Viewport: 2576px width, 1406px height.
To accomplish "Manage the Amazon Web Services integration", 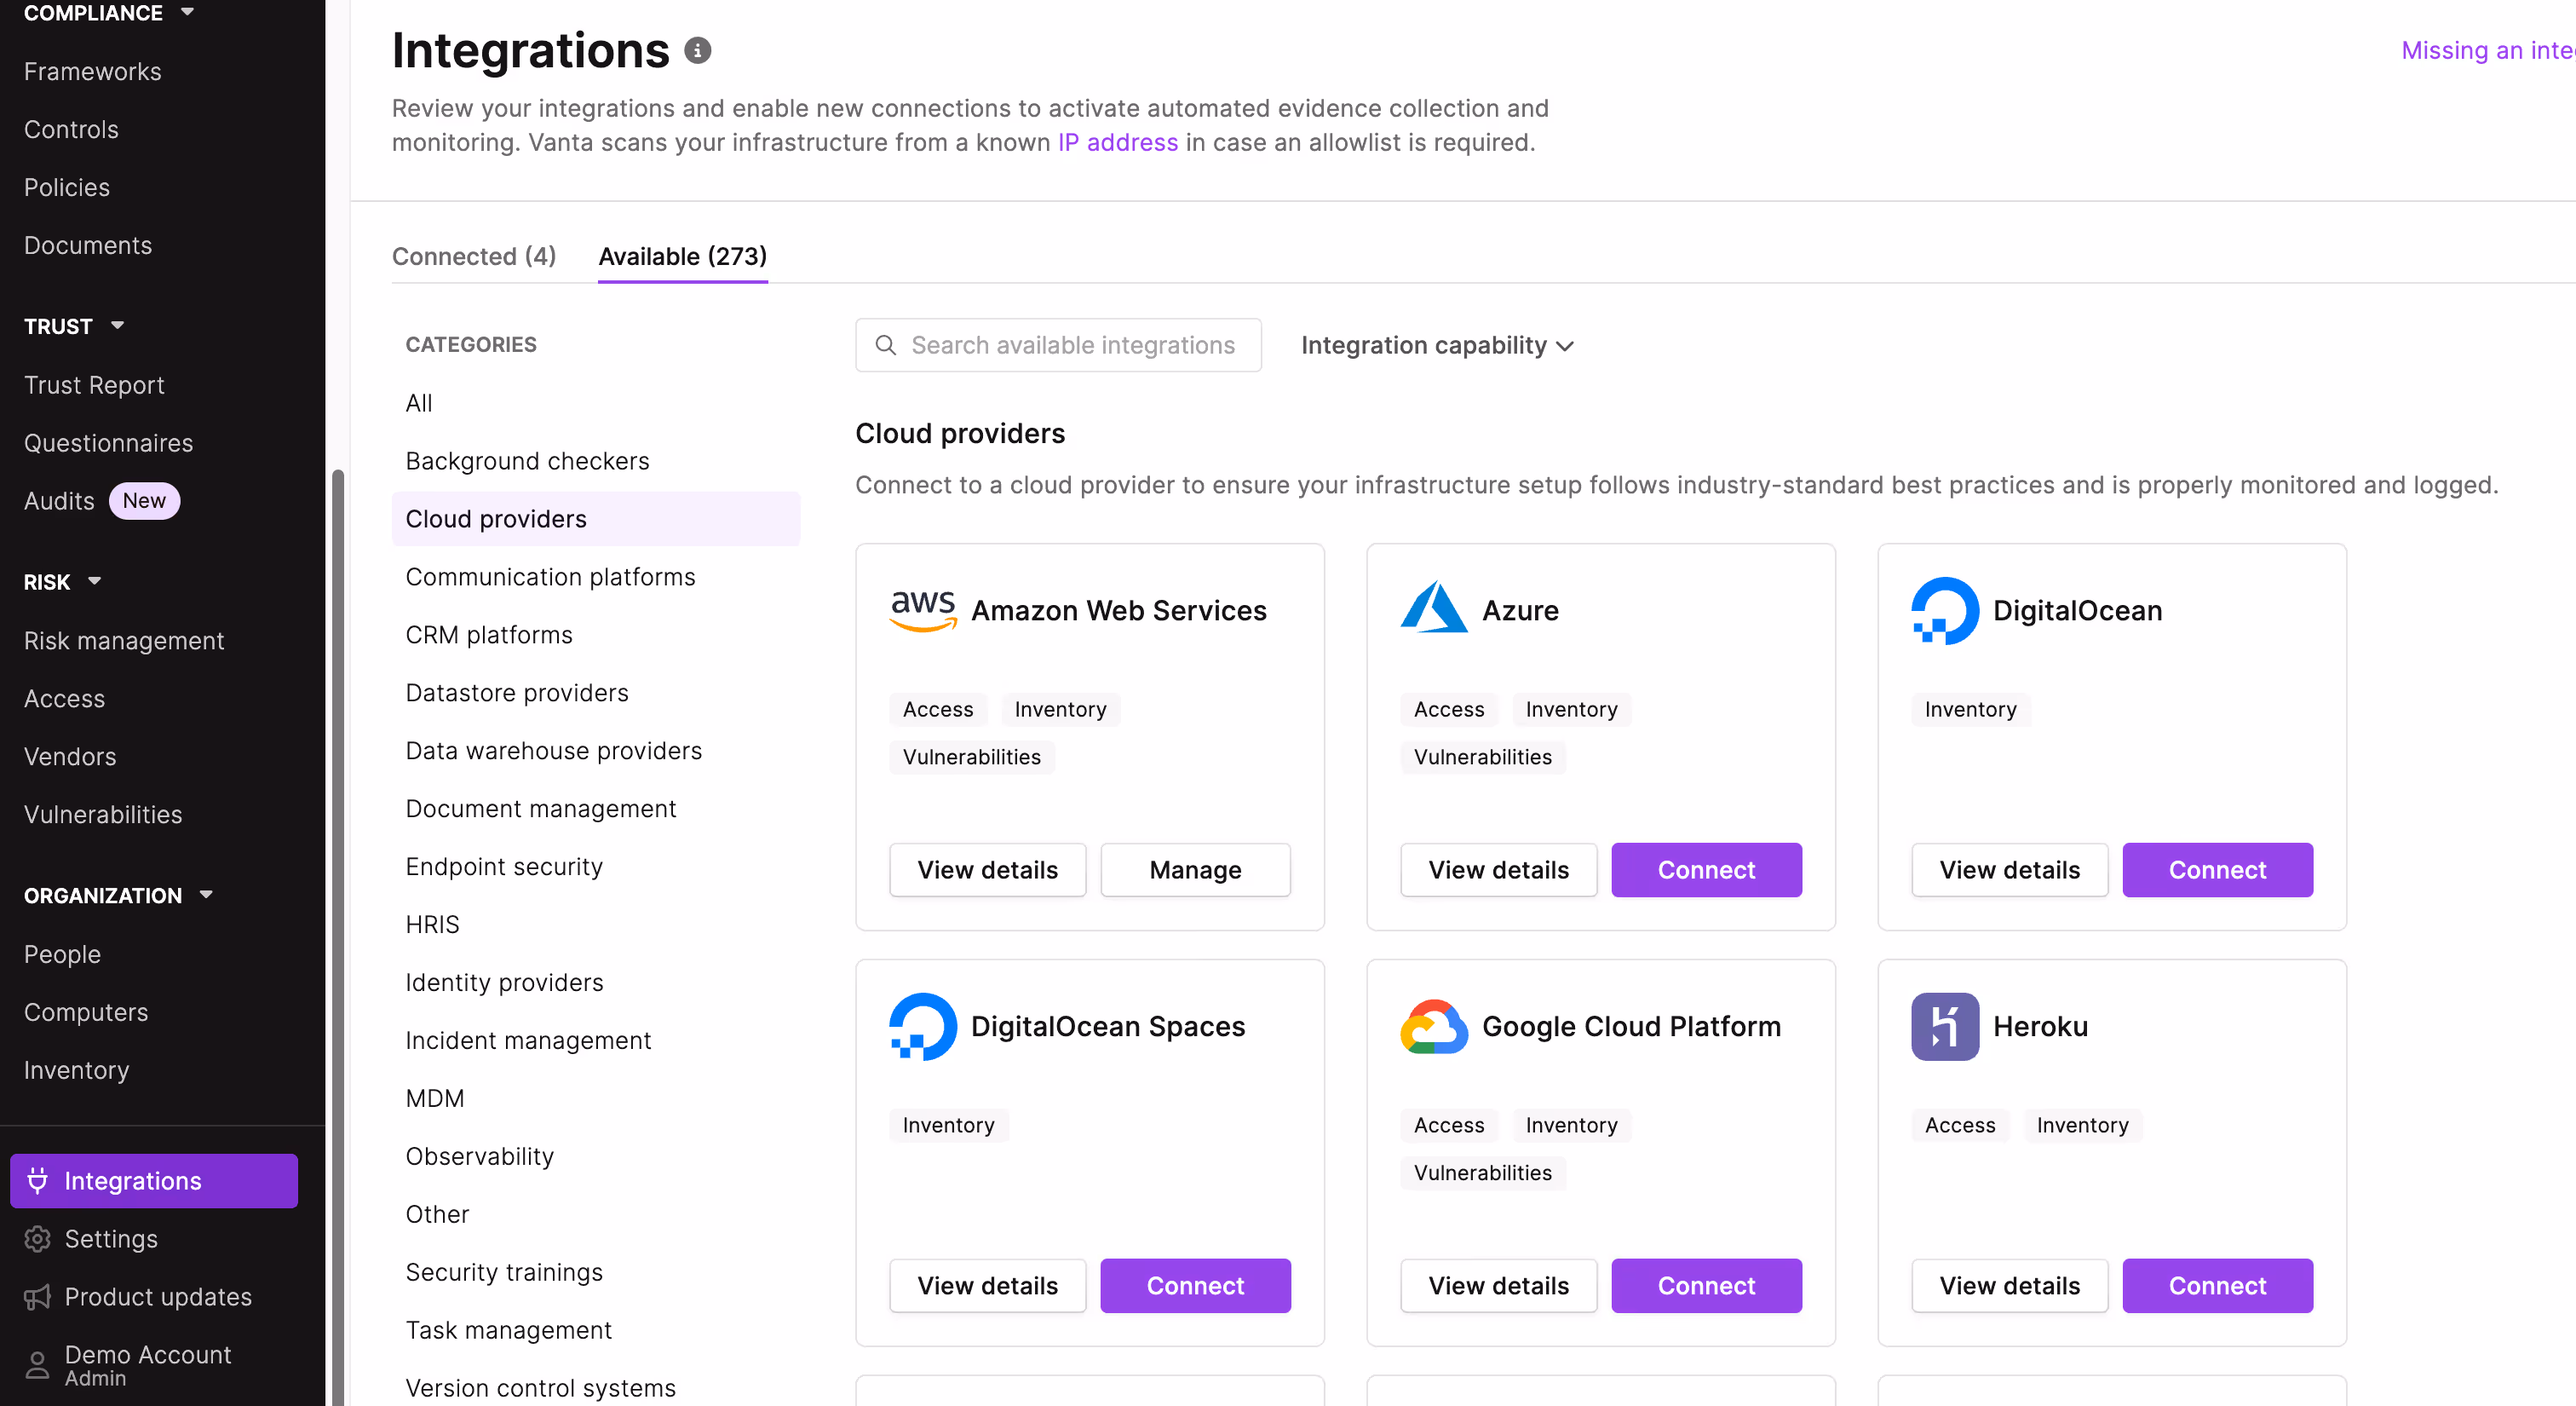I will coord(1194,870).
